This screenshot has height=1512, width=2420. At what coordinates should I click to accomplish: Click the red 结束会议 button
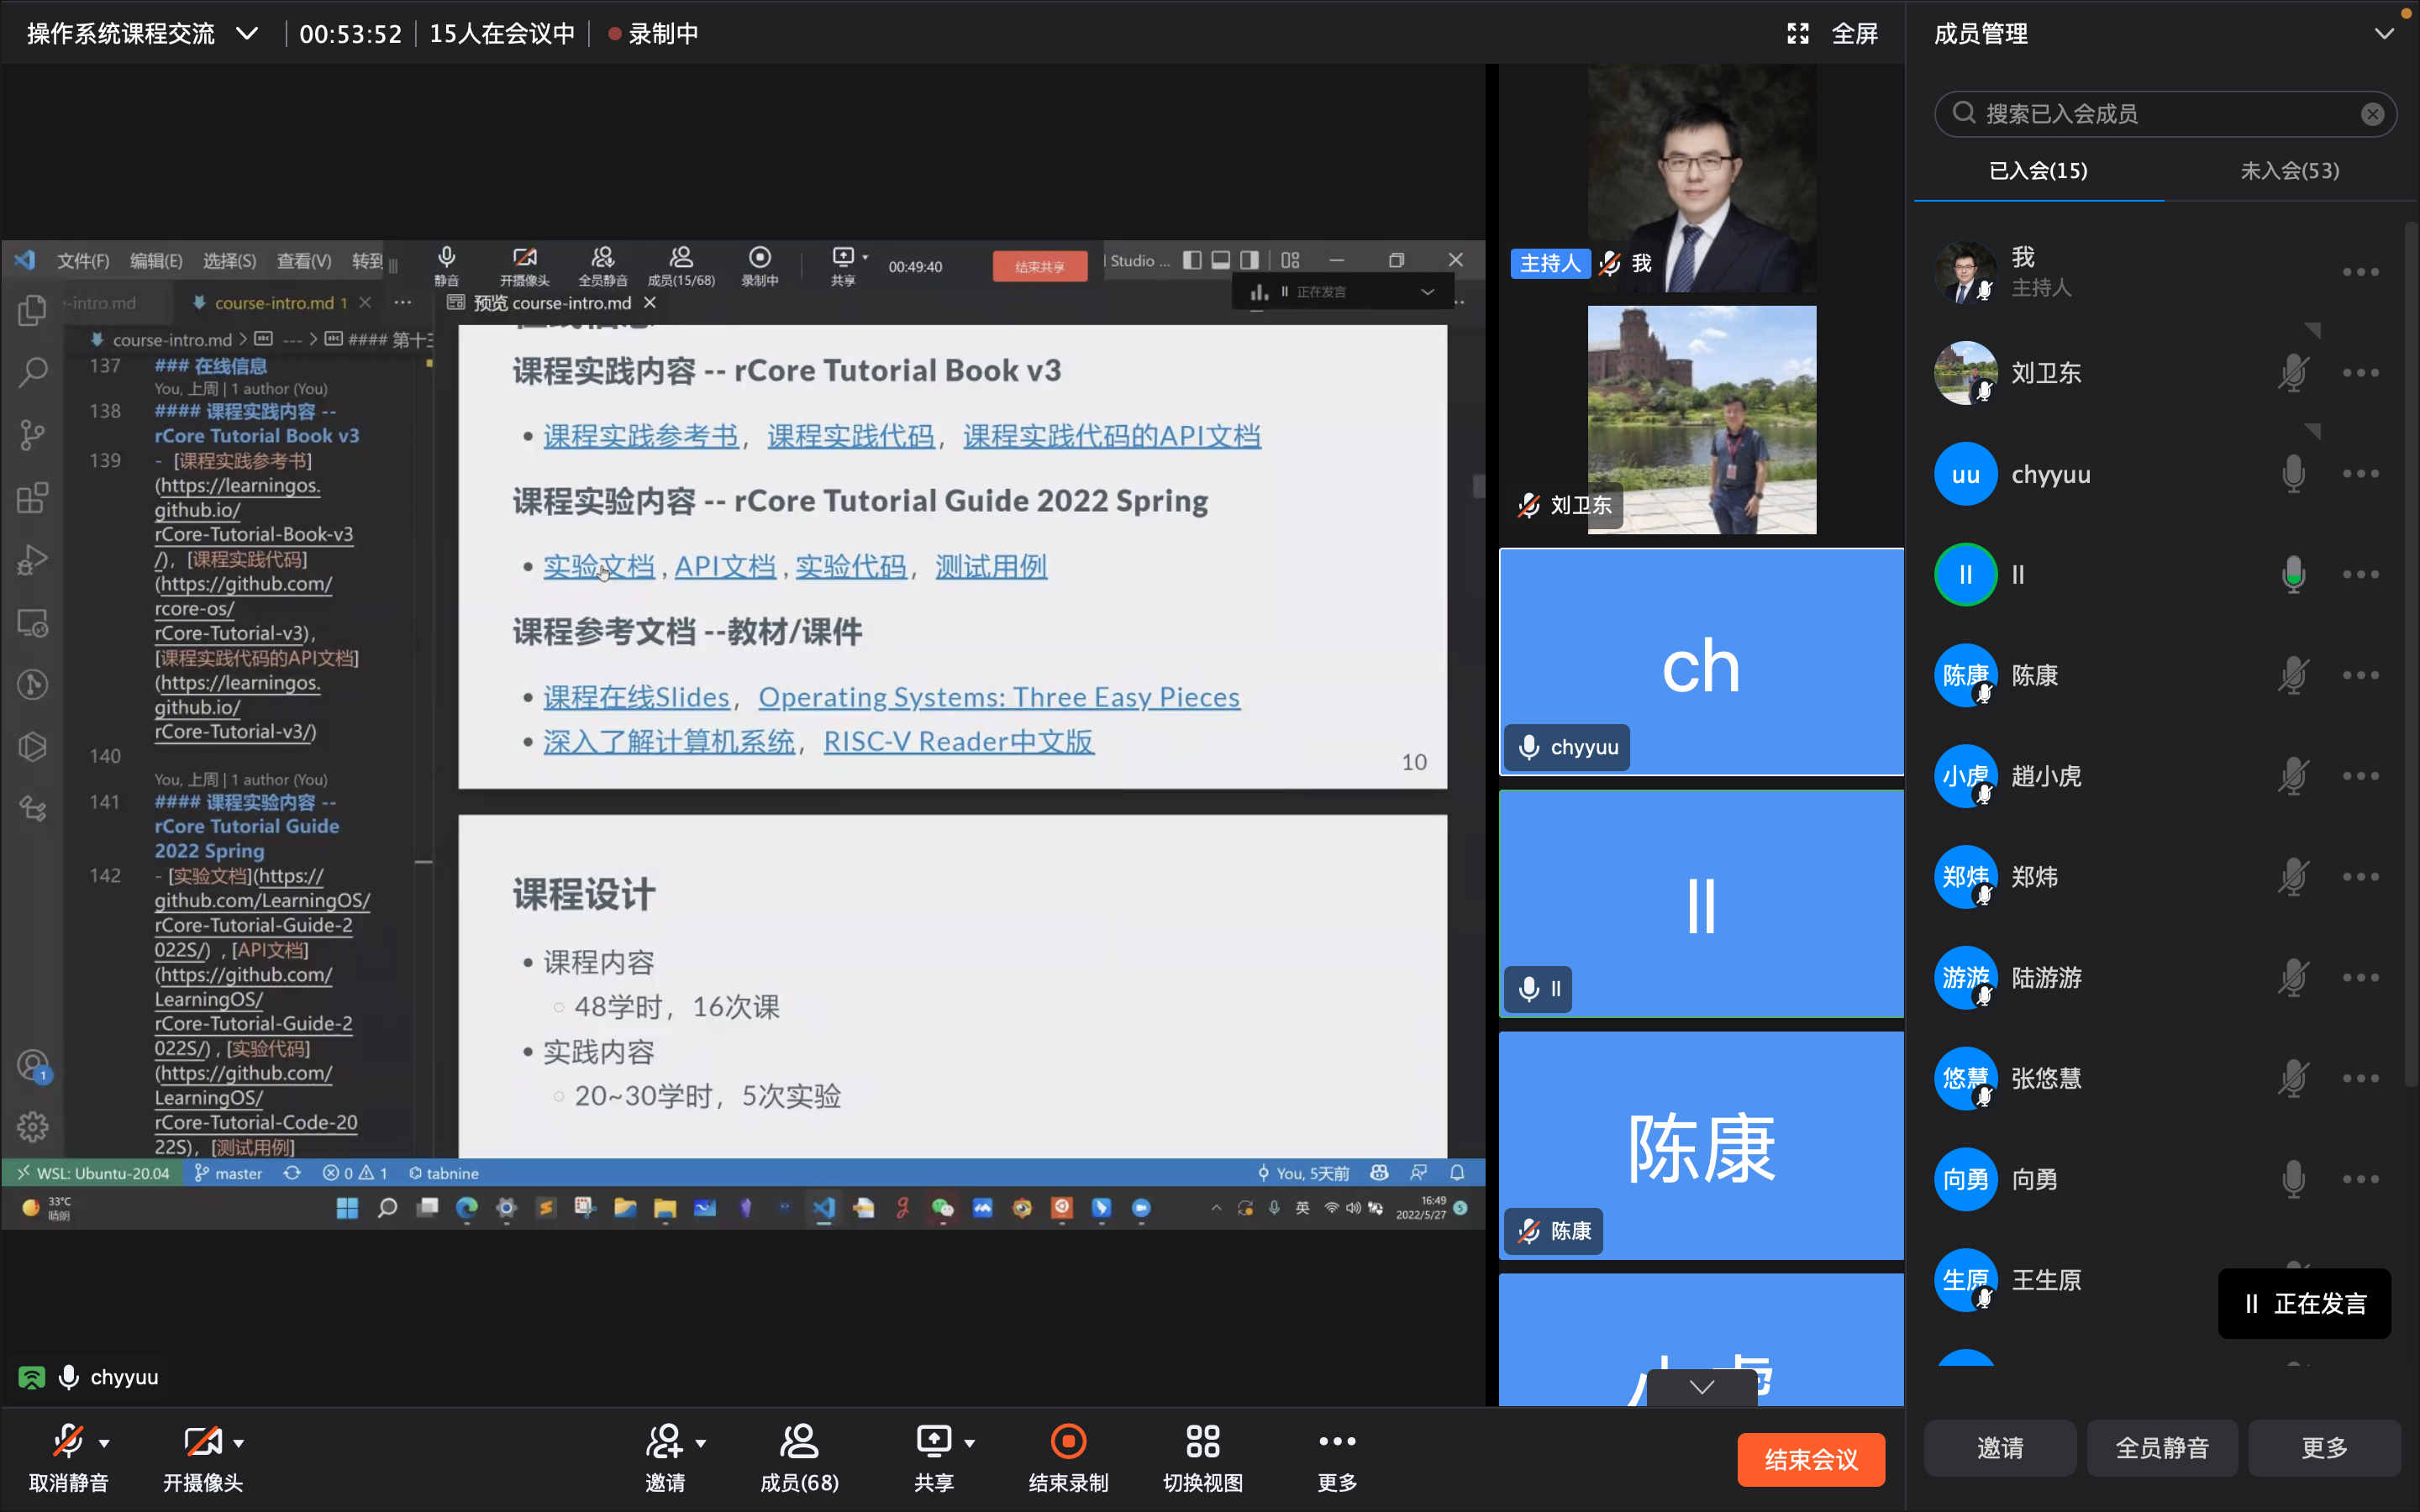pyautogui.click(x=1811, y=1459)
